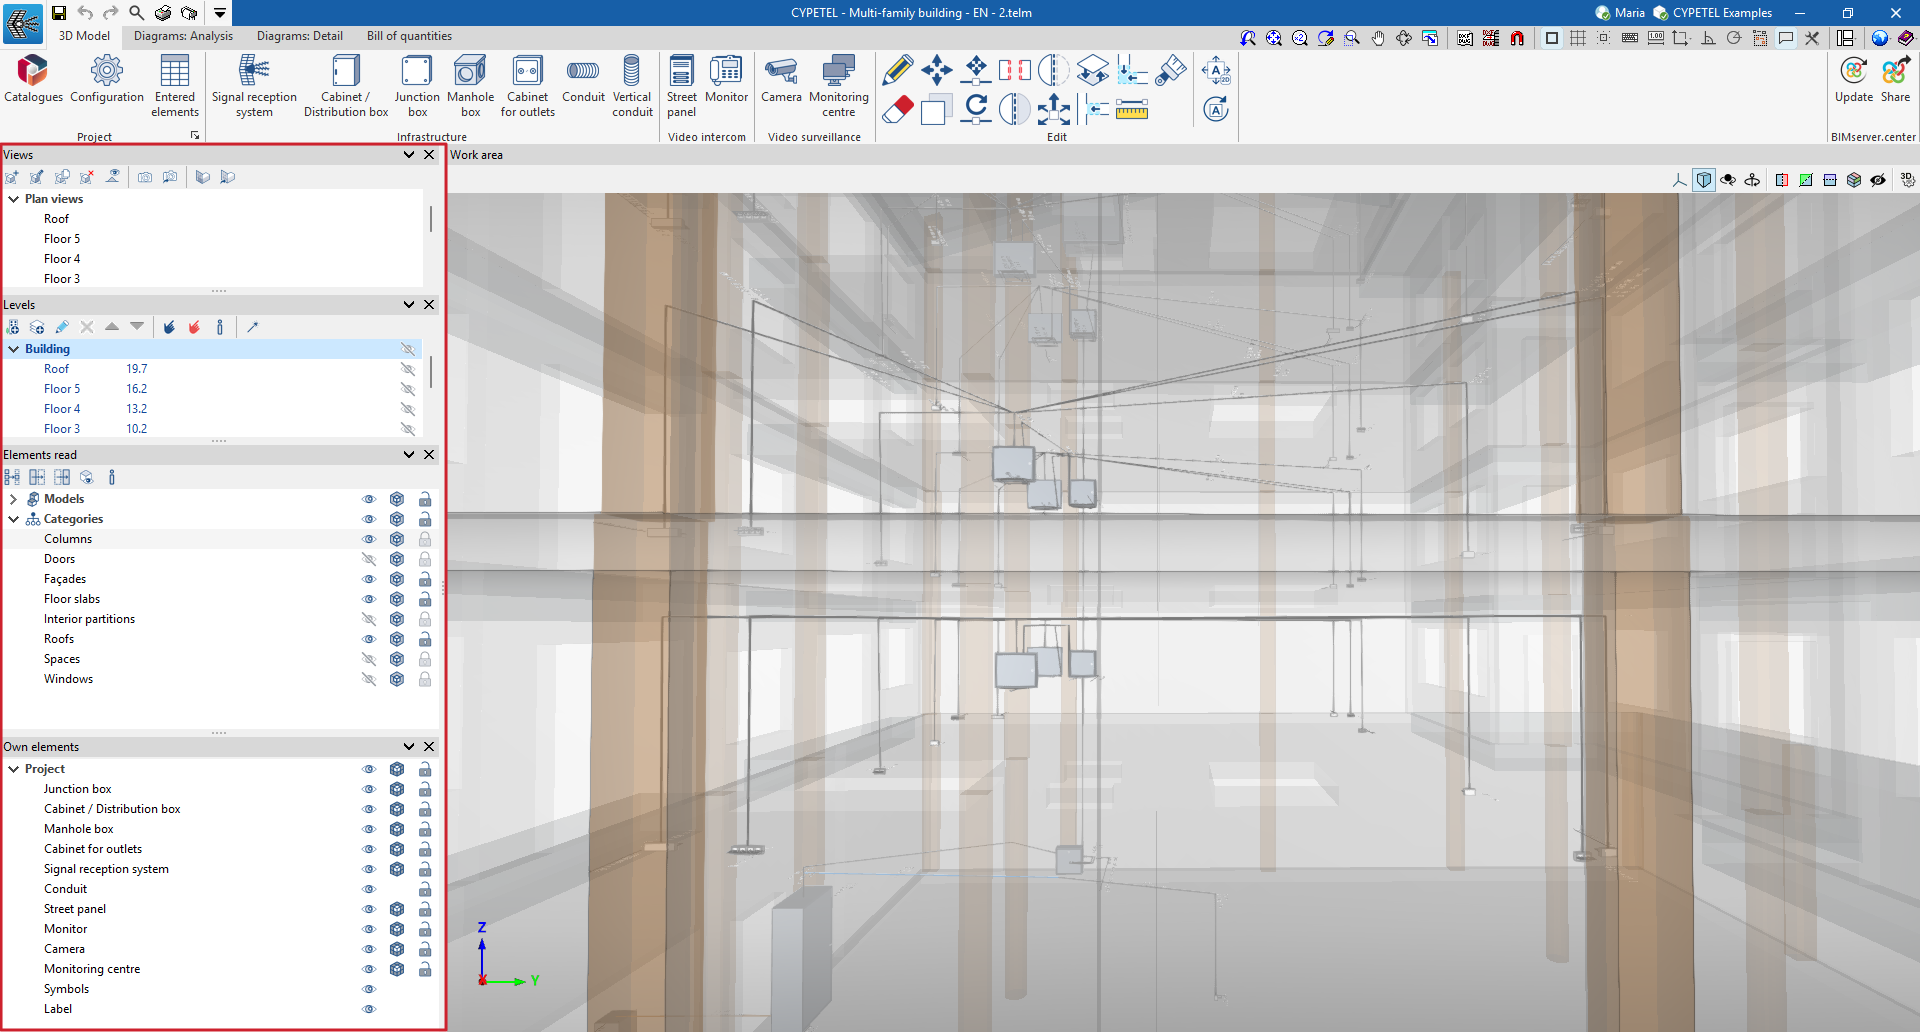The height and width of the screenshot is (1032, 1920).
Task: Collapse the Categories tree node
Action: pos(14,519)
